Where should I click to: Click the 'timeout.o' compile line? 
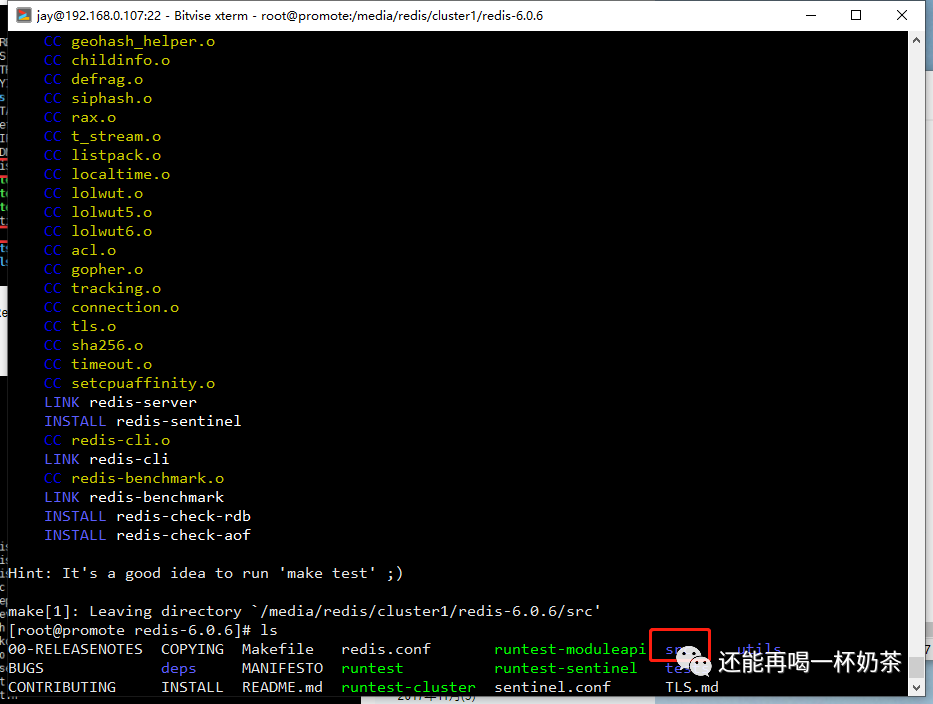[98, 365]
